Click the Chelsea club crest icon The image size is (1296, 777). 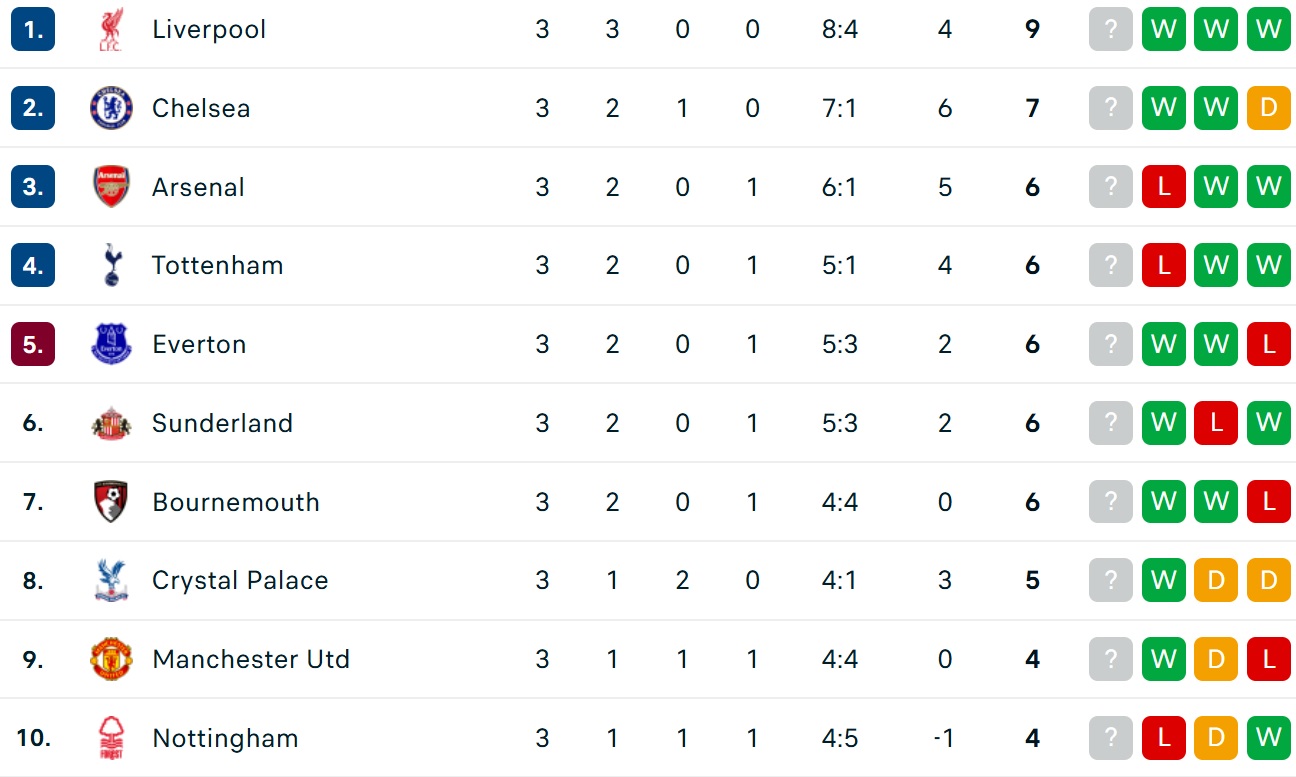(x=111, y=108)
